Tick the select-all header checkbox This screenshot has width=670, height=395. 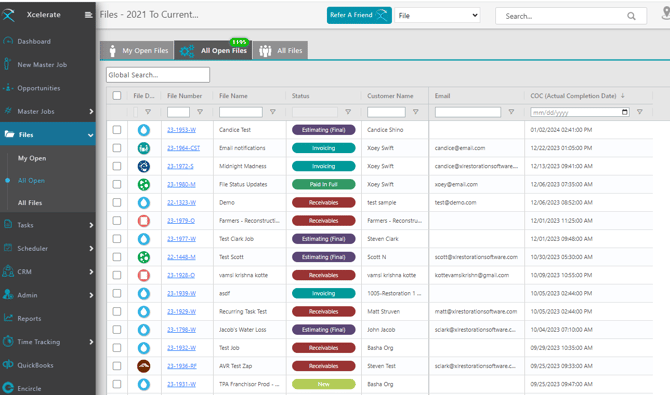pyautogui.click(x=117, y=96)
